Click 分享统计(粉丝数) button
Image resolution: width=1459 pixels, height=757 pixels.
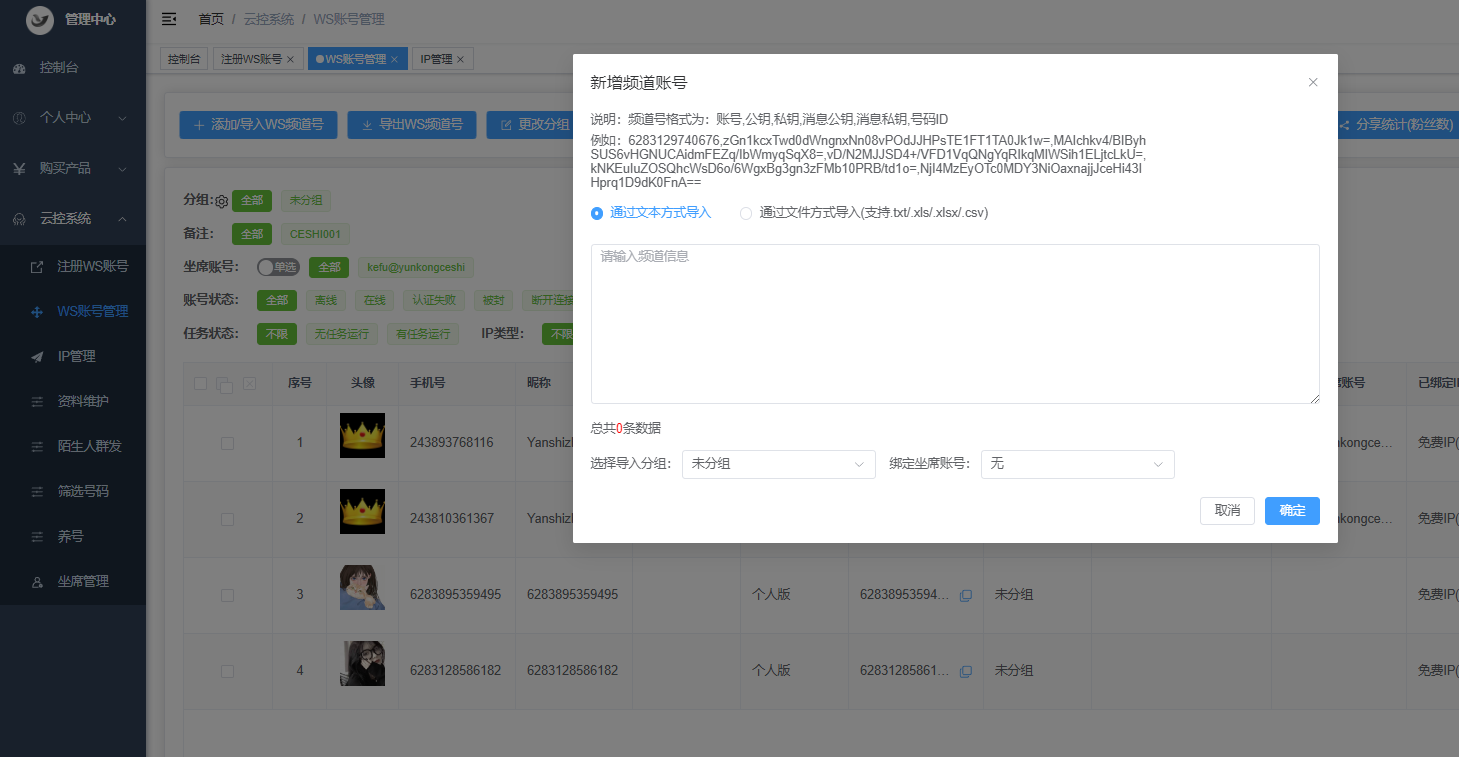(1398, 125)
